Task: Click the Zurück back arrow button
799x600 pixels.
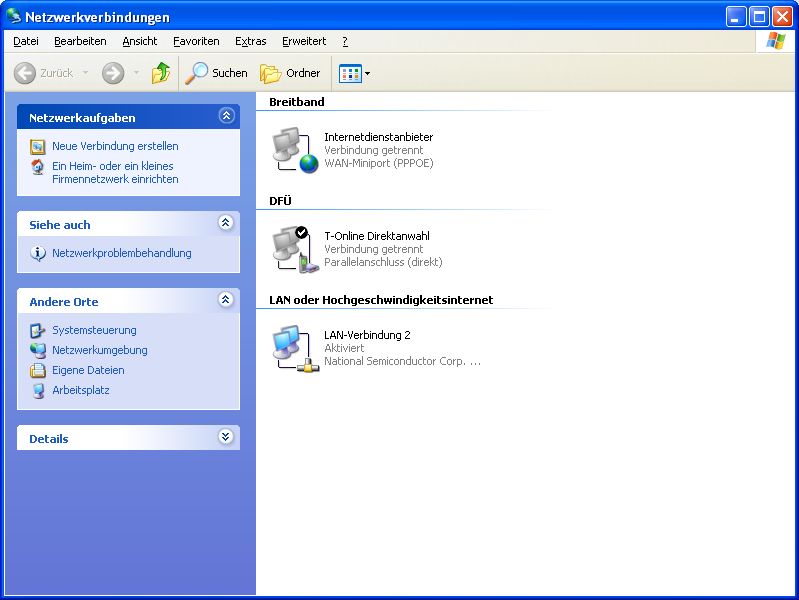Action: click(x=25, y=73)
